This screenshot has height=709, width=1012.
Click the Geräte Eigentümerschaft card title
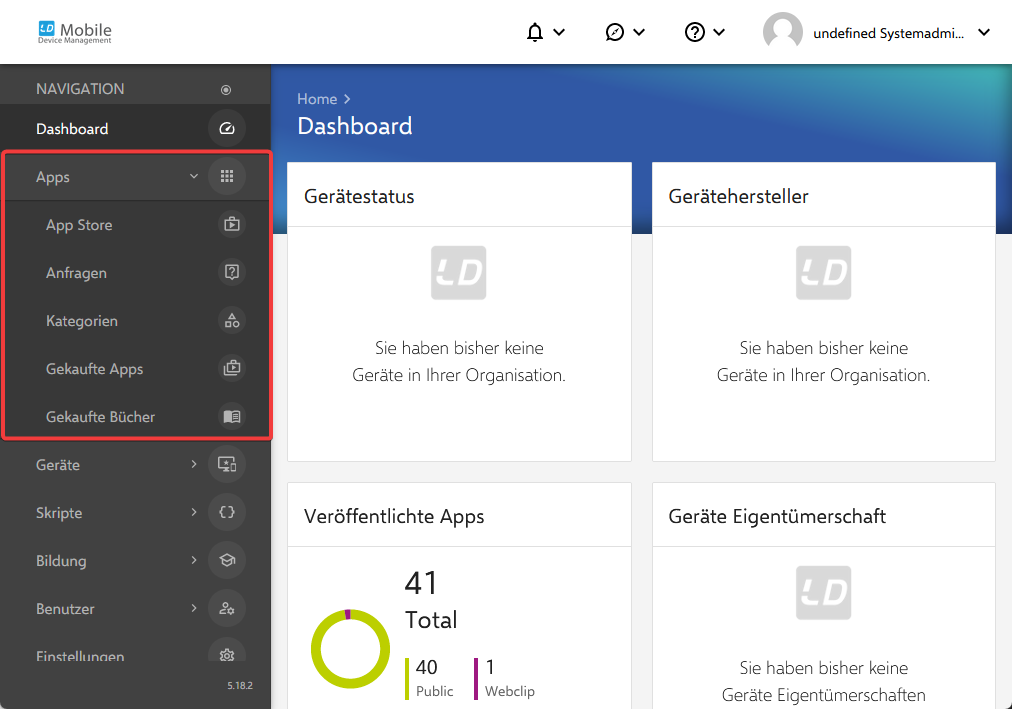tap(777, 516)
